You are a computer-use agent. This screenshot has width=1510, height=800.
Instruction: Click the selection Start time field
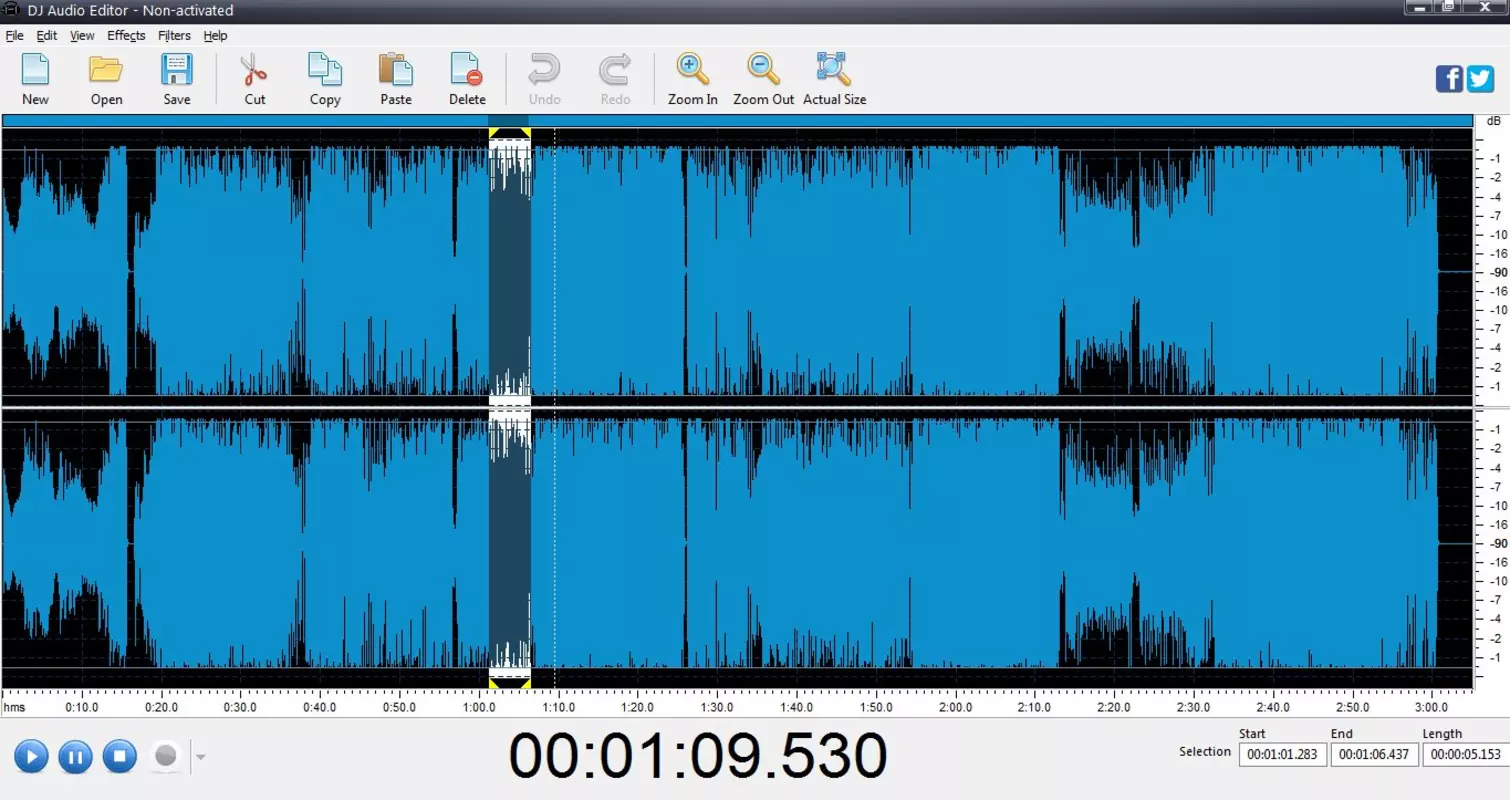pos(1283,755)
